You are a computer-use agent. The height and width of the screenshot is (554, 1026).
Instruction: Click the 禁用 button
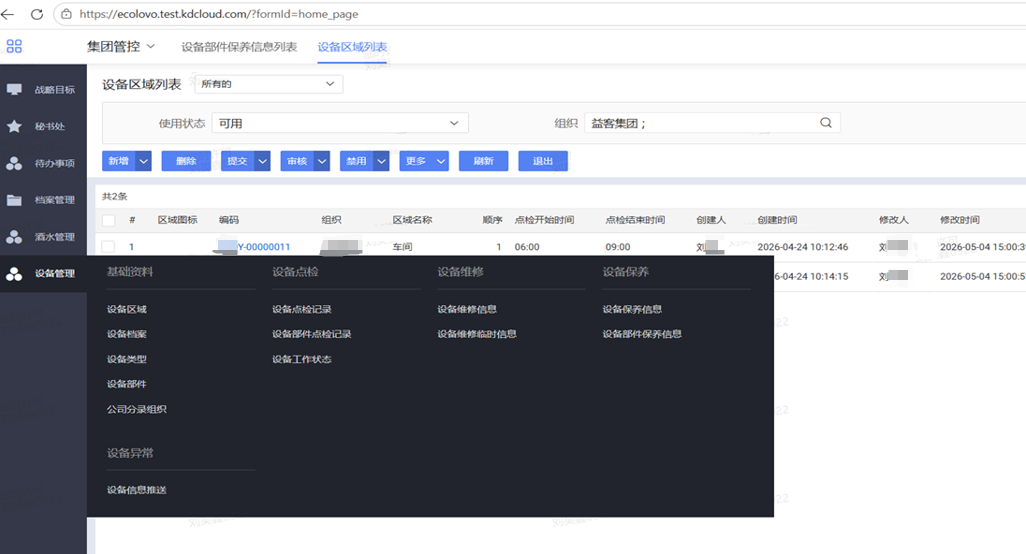[x=357, y=161]
